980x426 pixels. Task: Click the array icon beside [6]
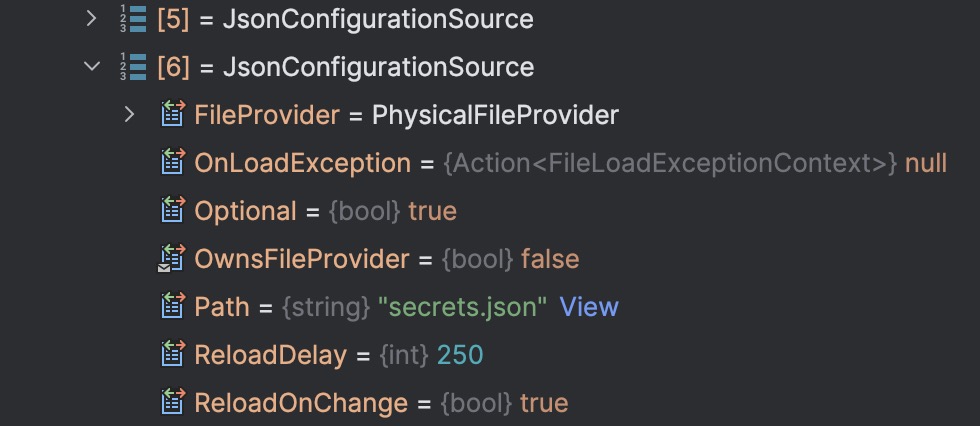[x=132, y=66]
